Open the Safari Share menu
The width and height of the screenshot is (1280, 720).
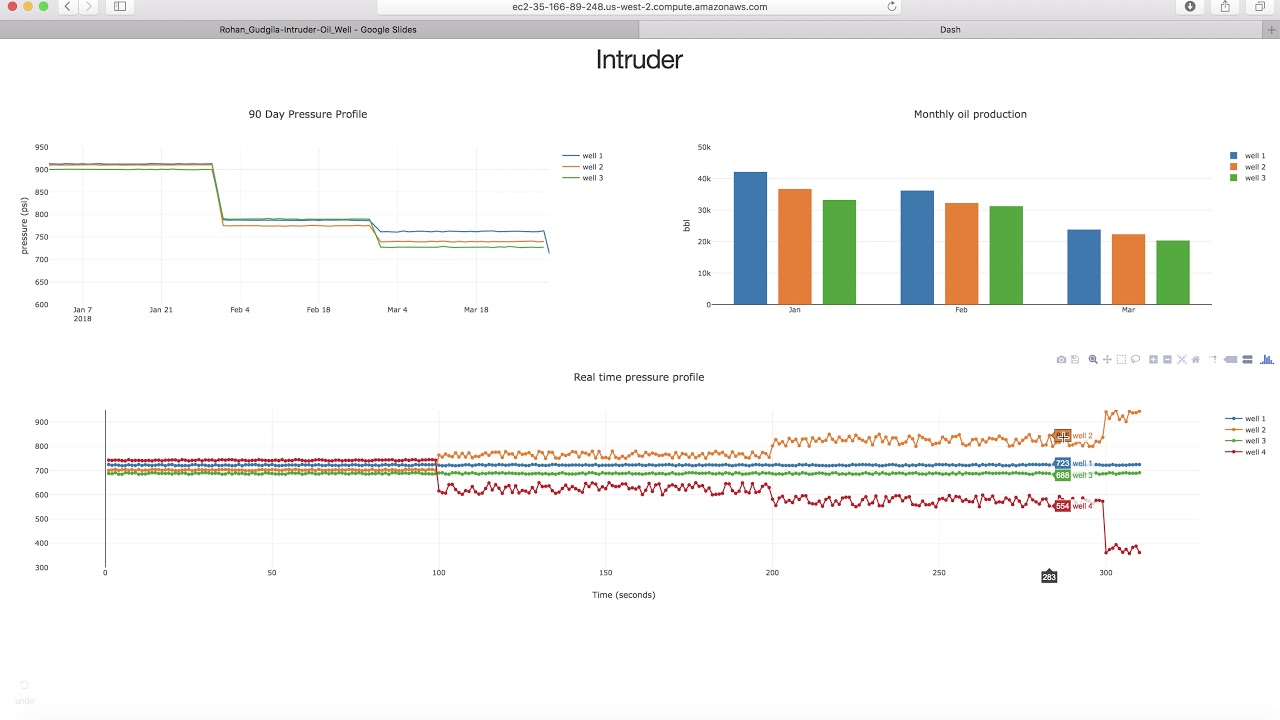(1225, 7)
